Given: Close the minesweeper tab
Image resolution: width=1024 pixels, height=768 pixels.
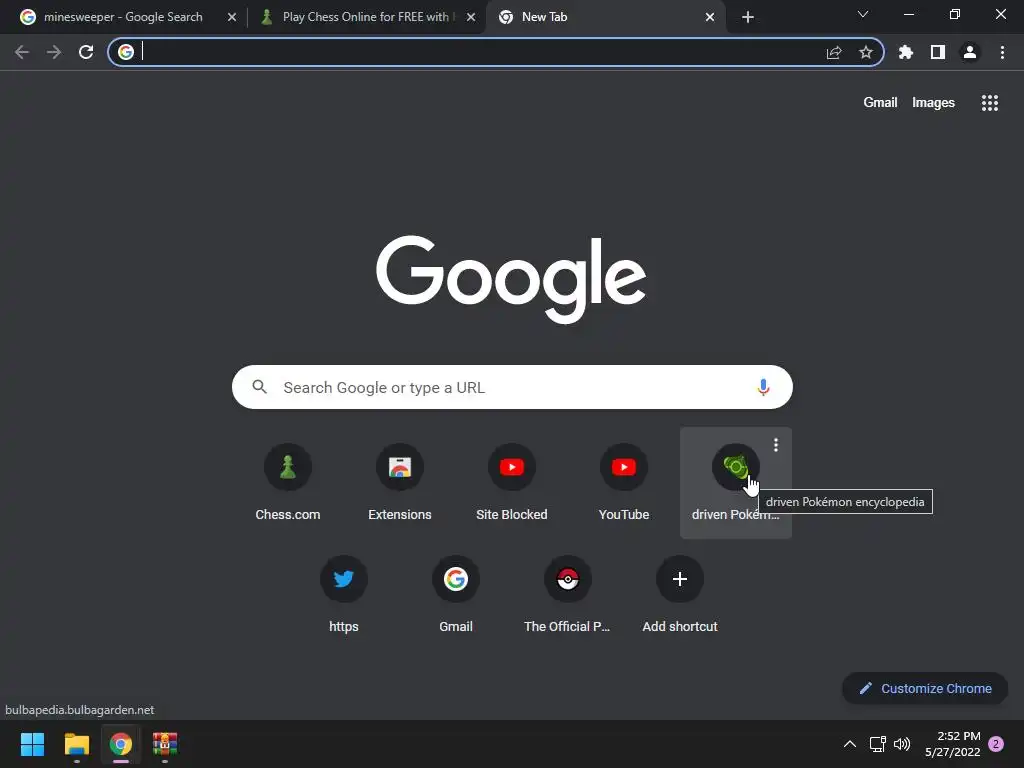Looking at the screenshot, I should (x=232, y=18).
